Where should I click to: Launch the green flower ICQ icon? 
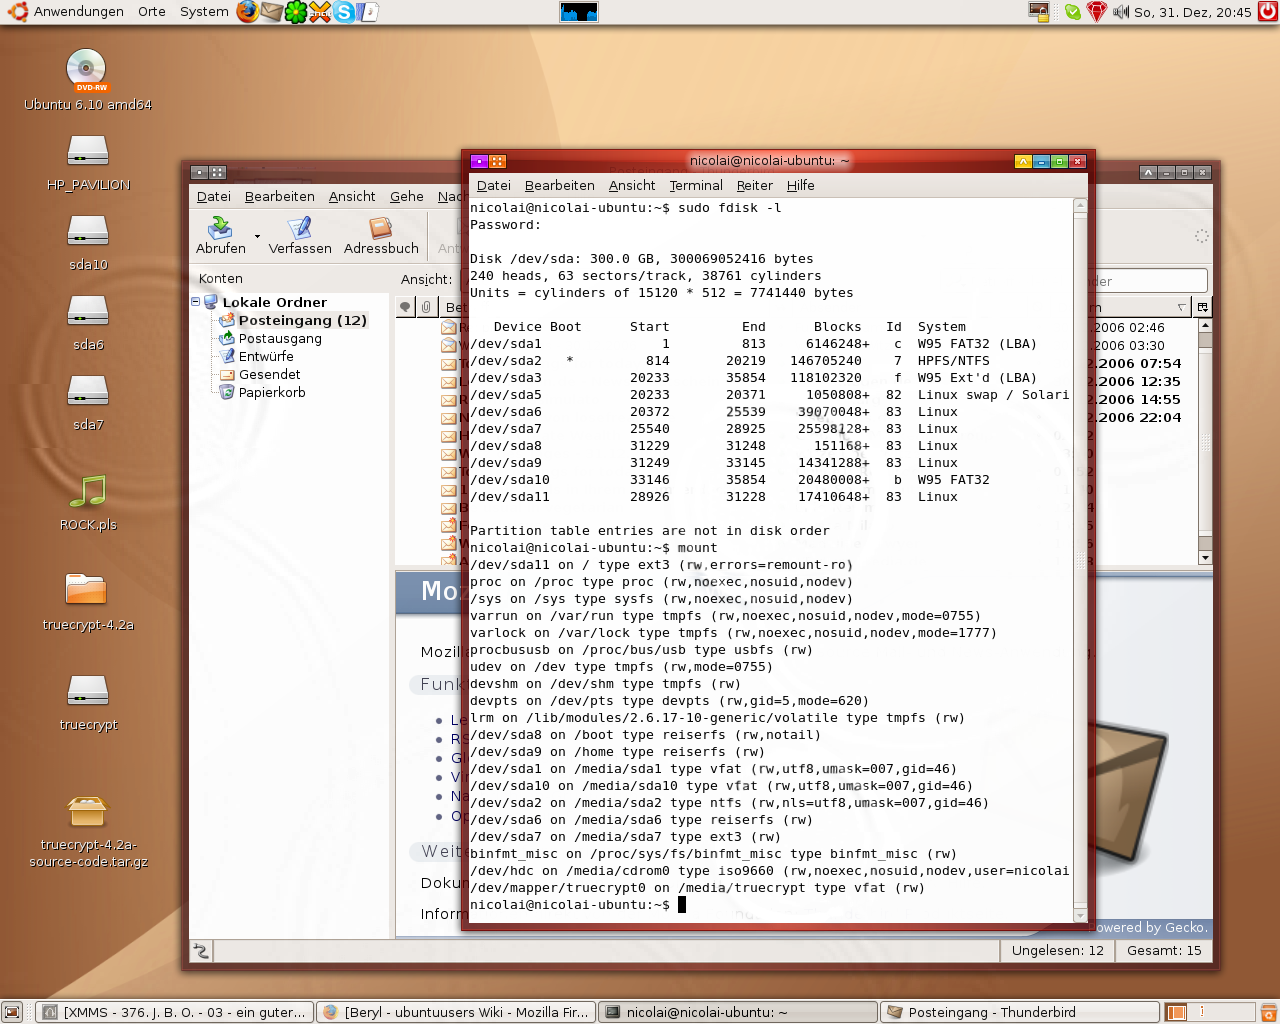point(296,12)
